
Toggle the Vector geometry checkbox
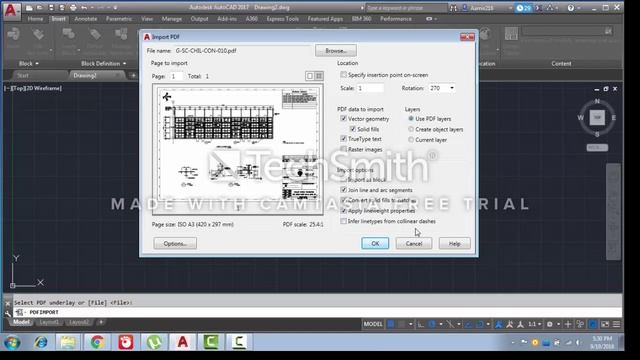click(x=343, y=119)
